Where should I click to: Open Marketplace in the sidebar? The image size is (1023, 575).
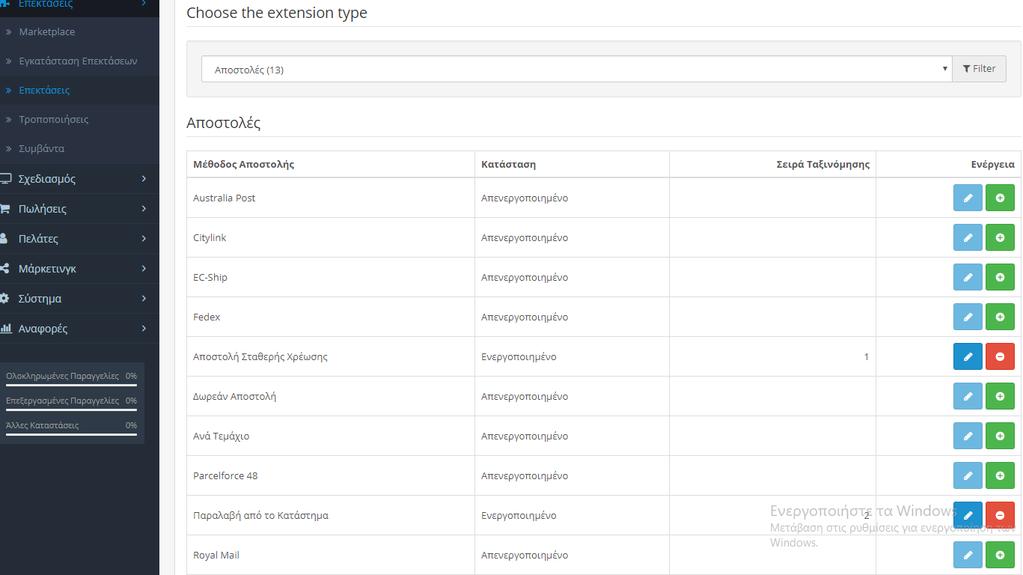tap(46, 31)
